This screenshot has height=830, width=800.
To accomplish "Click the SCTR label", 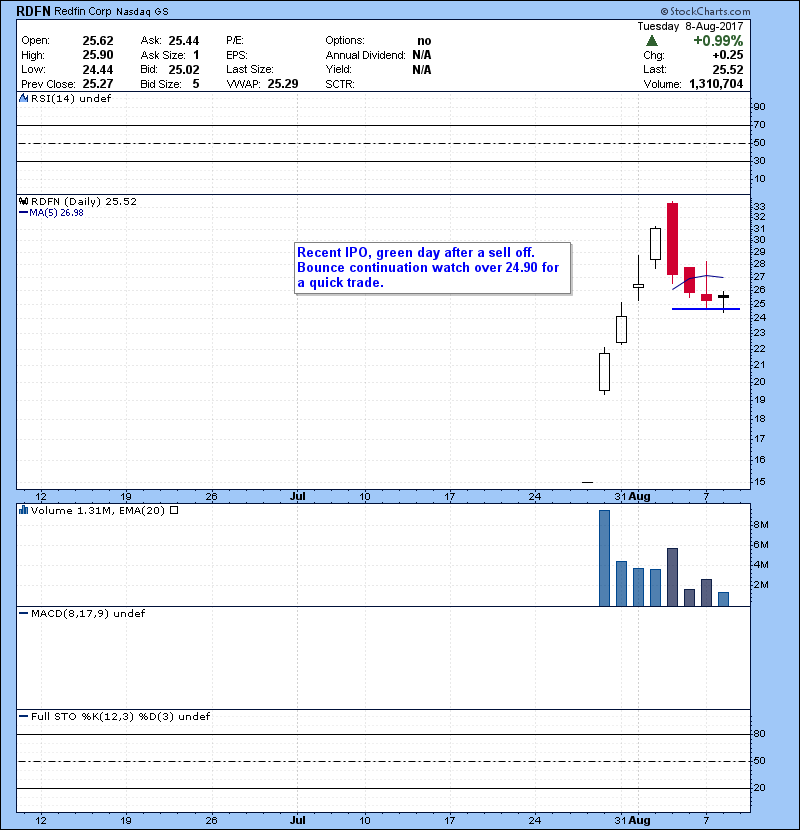I will point(340,84).
